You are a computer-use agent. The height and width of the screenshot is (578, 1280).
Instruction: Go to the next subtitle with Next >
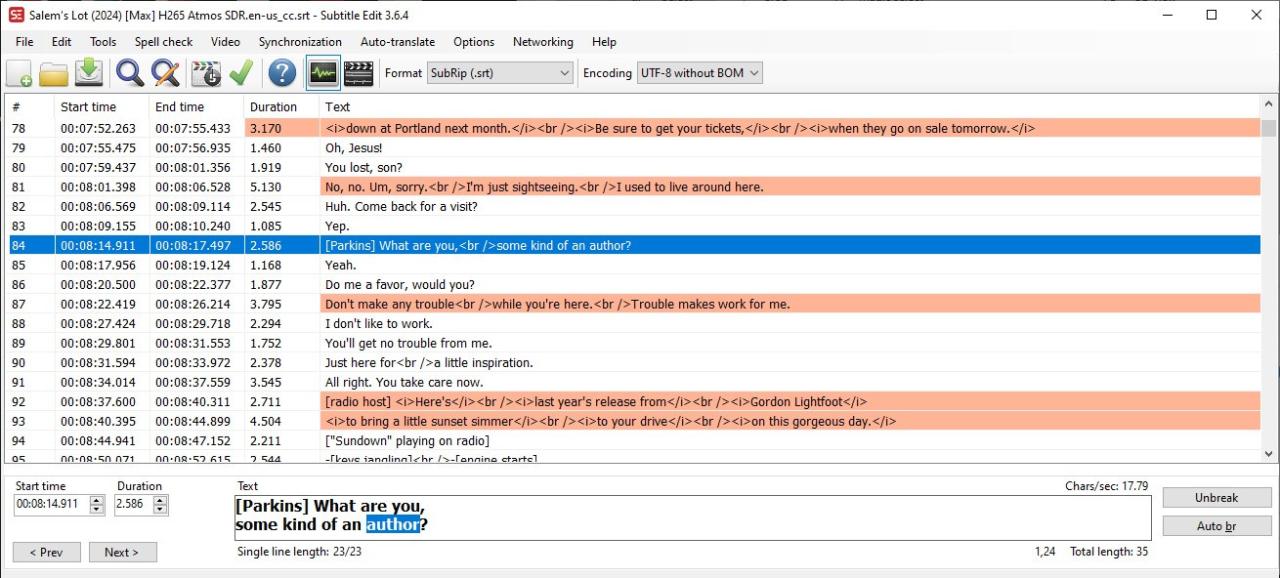click(x=123, y=552)
